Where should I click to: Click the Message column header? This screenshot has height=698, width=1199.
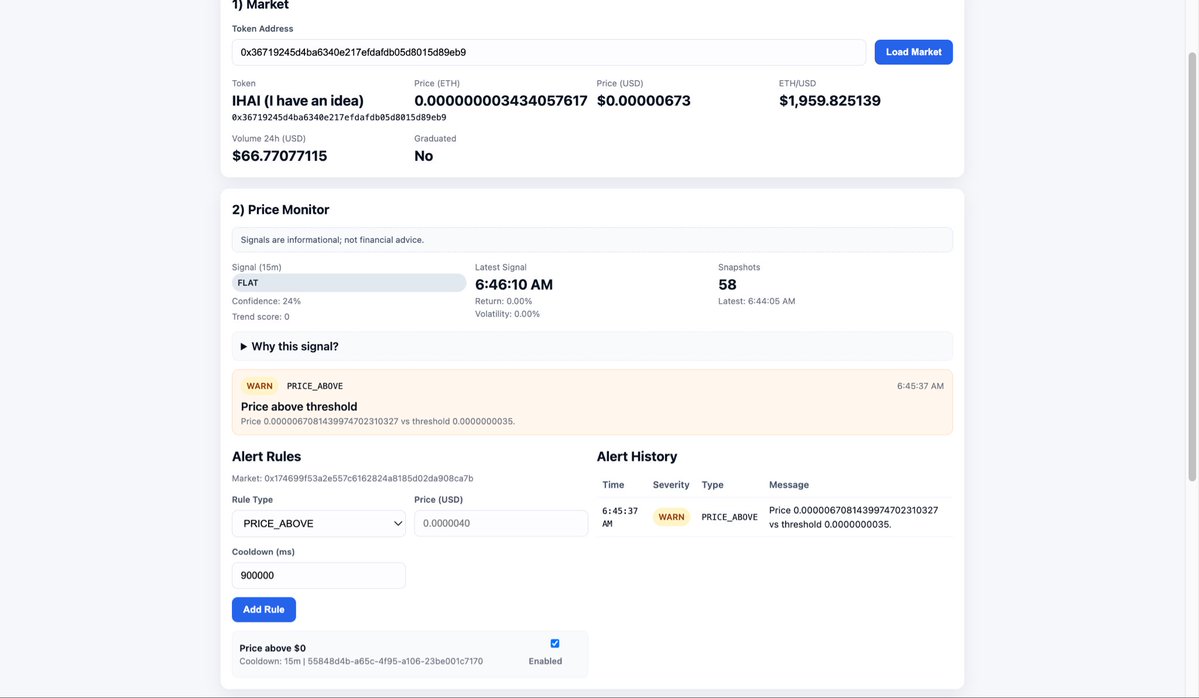coord(788,485)
